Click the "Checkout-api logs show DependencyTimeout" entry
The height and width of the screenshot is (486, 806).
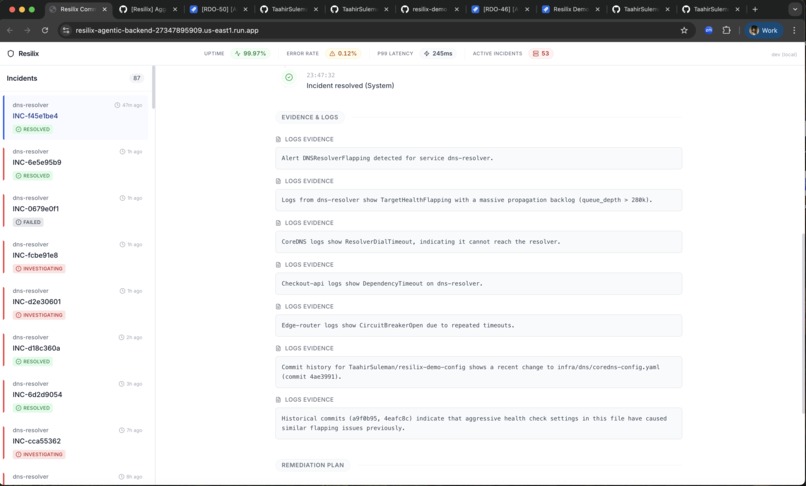click(x=479, y=283)
